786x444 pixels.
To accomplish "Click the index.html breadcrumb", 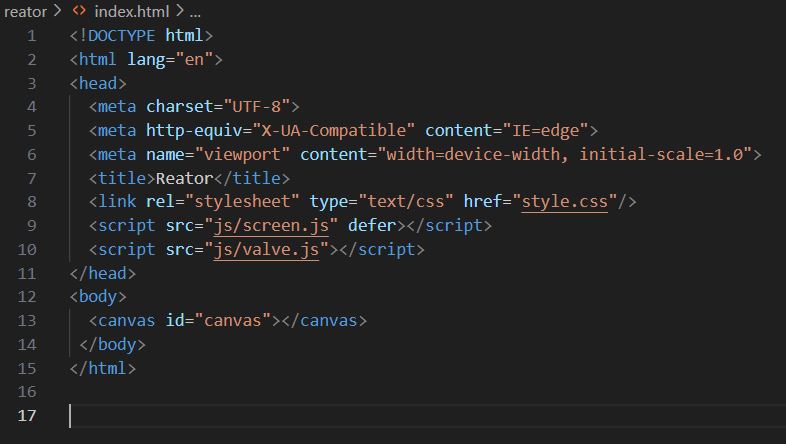I will [132, 11].
